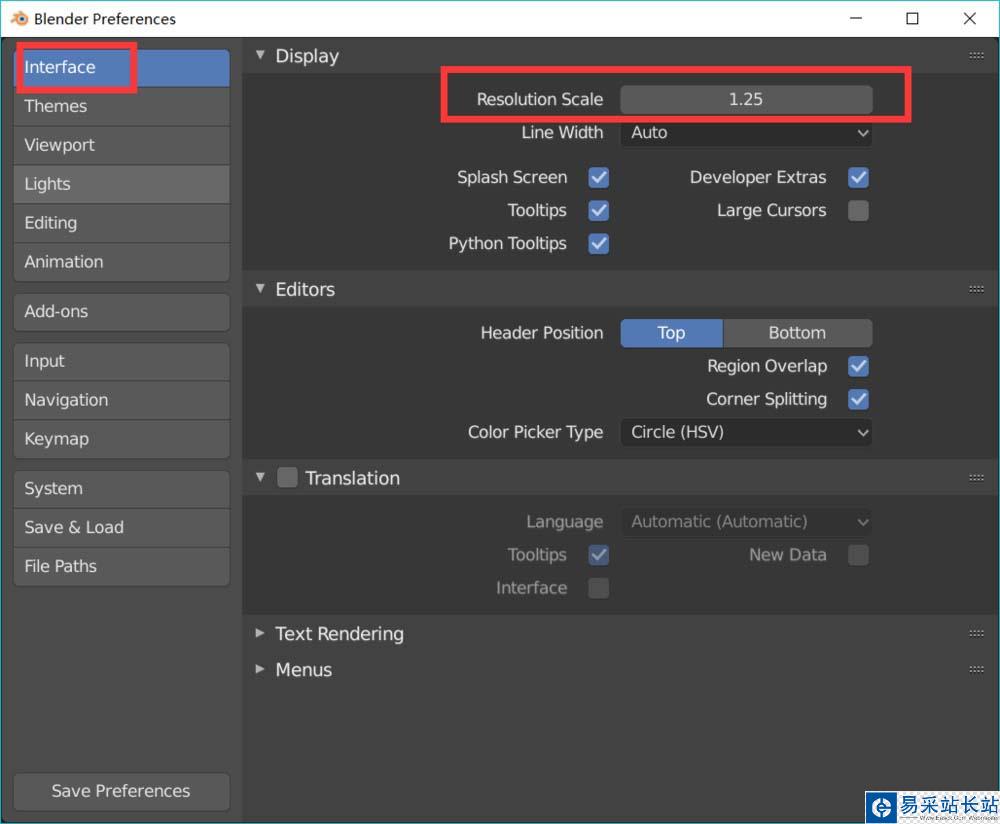
Task: Open the Viewport preferences
Action: (x=121, y=145)
